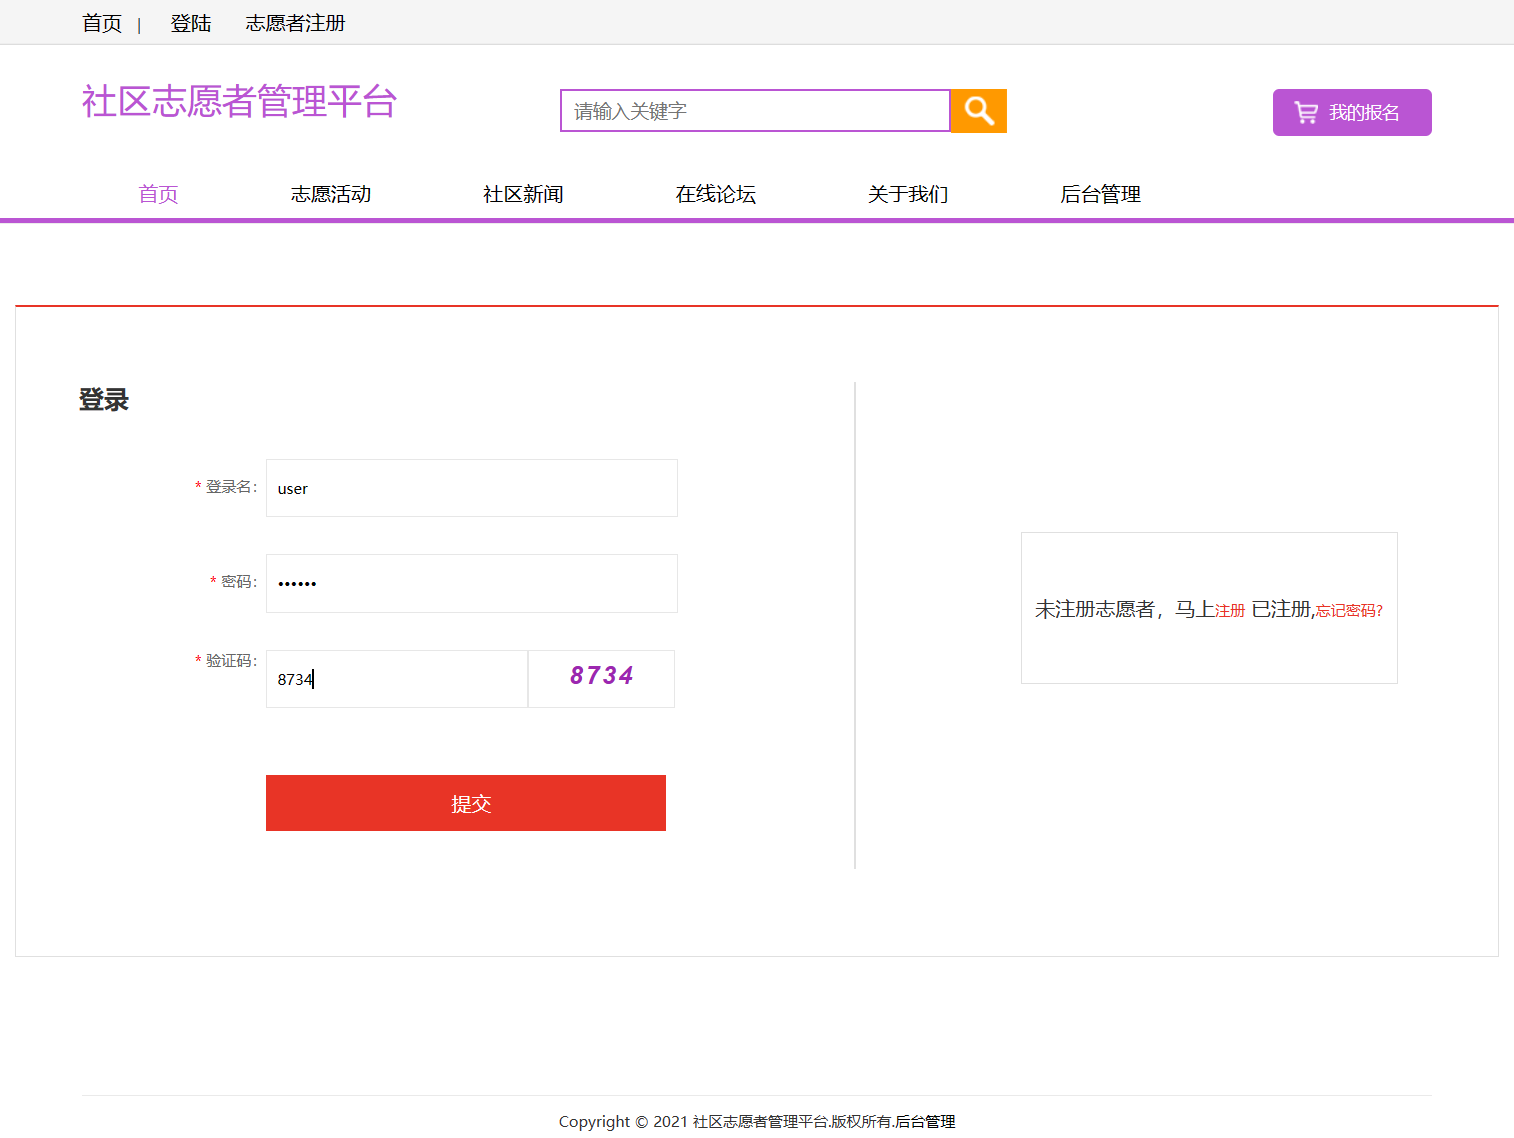Click the 我的报名 button

(1352, 112)
